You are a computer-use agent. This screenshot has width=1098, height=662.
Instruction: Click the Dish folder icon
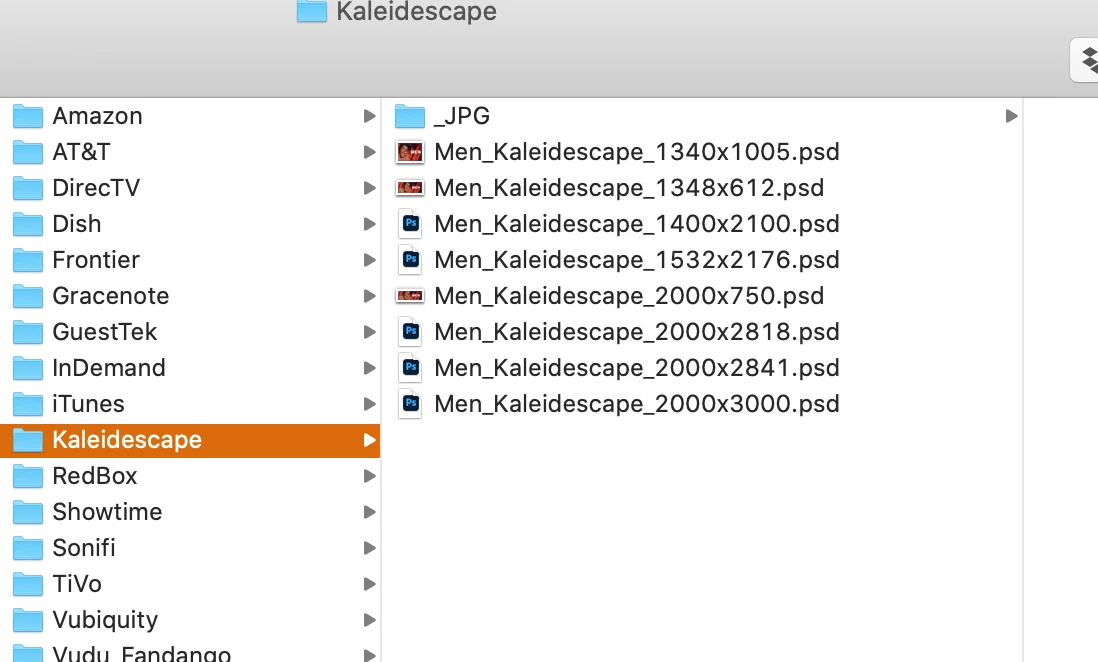pos(28,224)
